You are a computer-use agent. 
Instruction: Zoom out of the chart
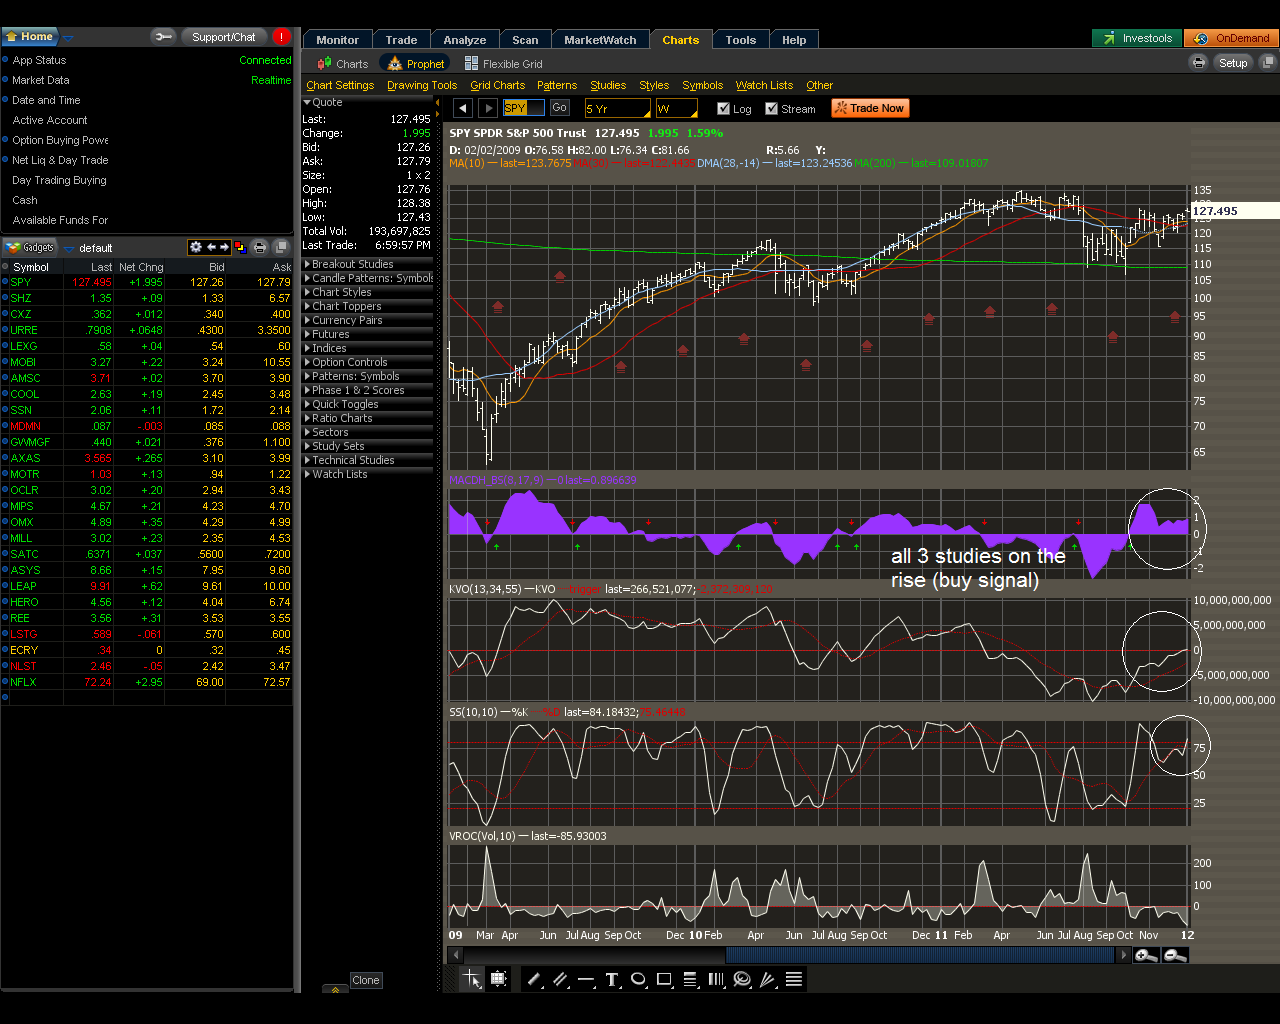1176,956
